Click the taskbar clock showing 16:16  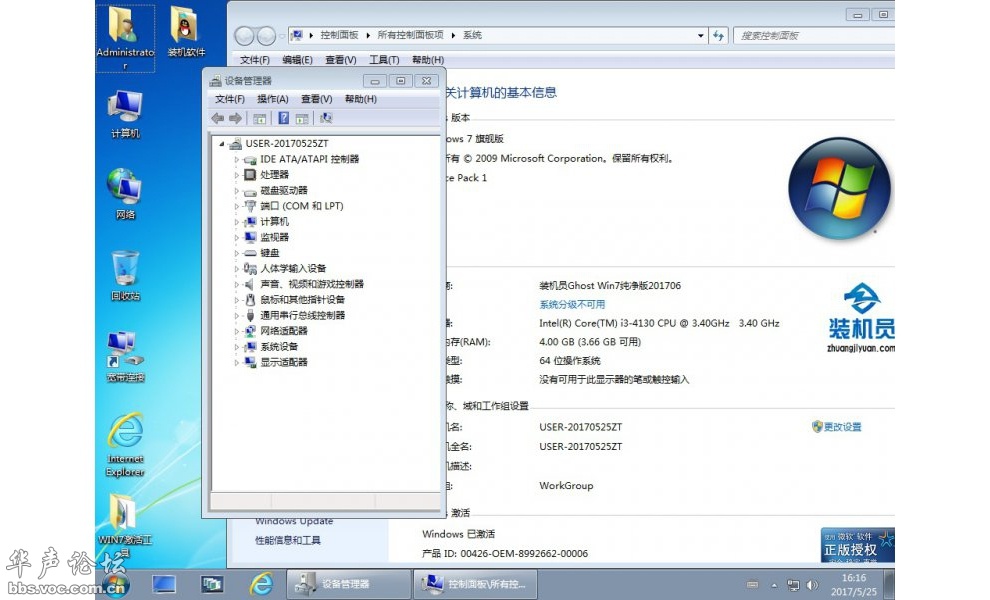click(854, 585)
